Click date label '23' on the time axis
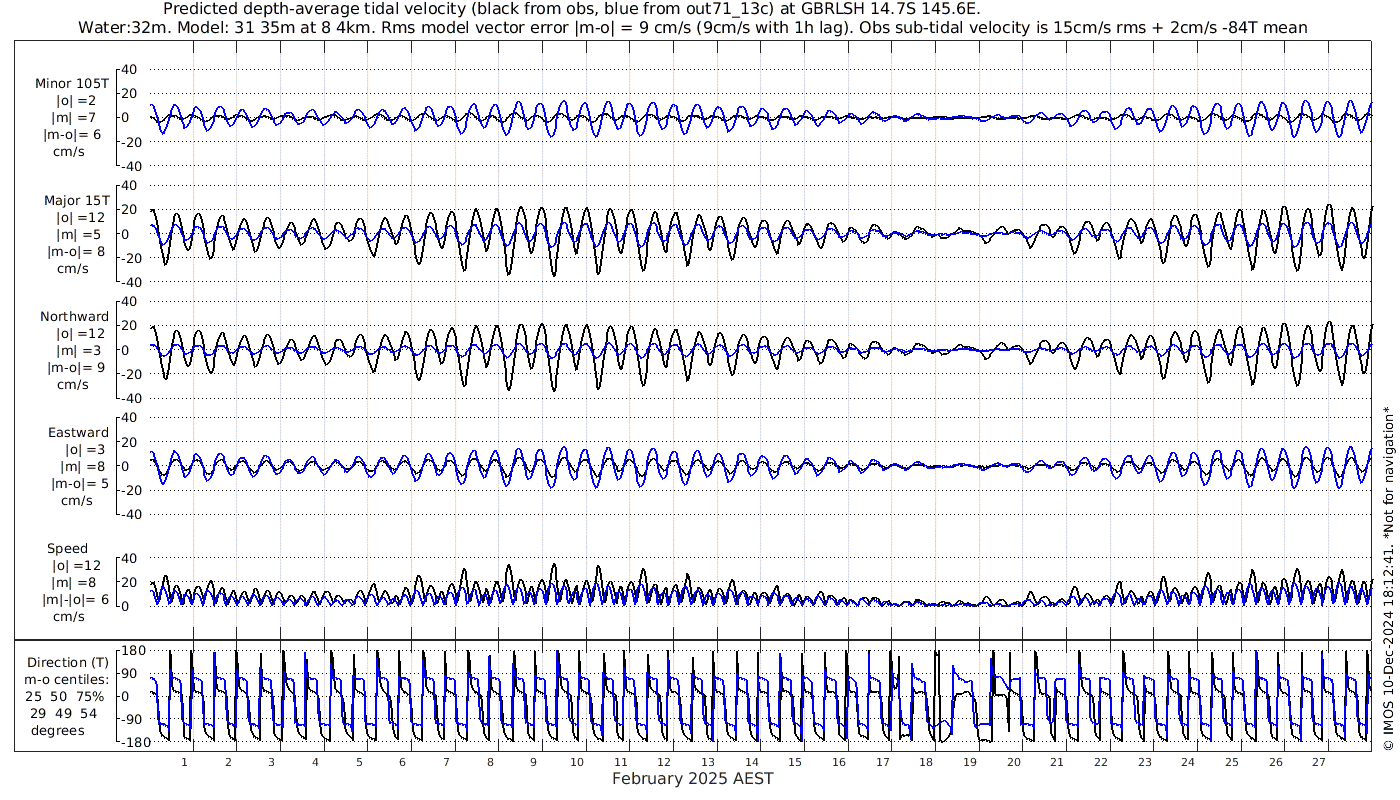 point(1144,762)
